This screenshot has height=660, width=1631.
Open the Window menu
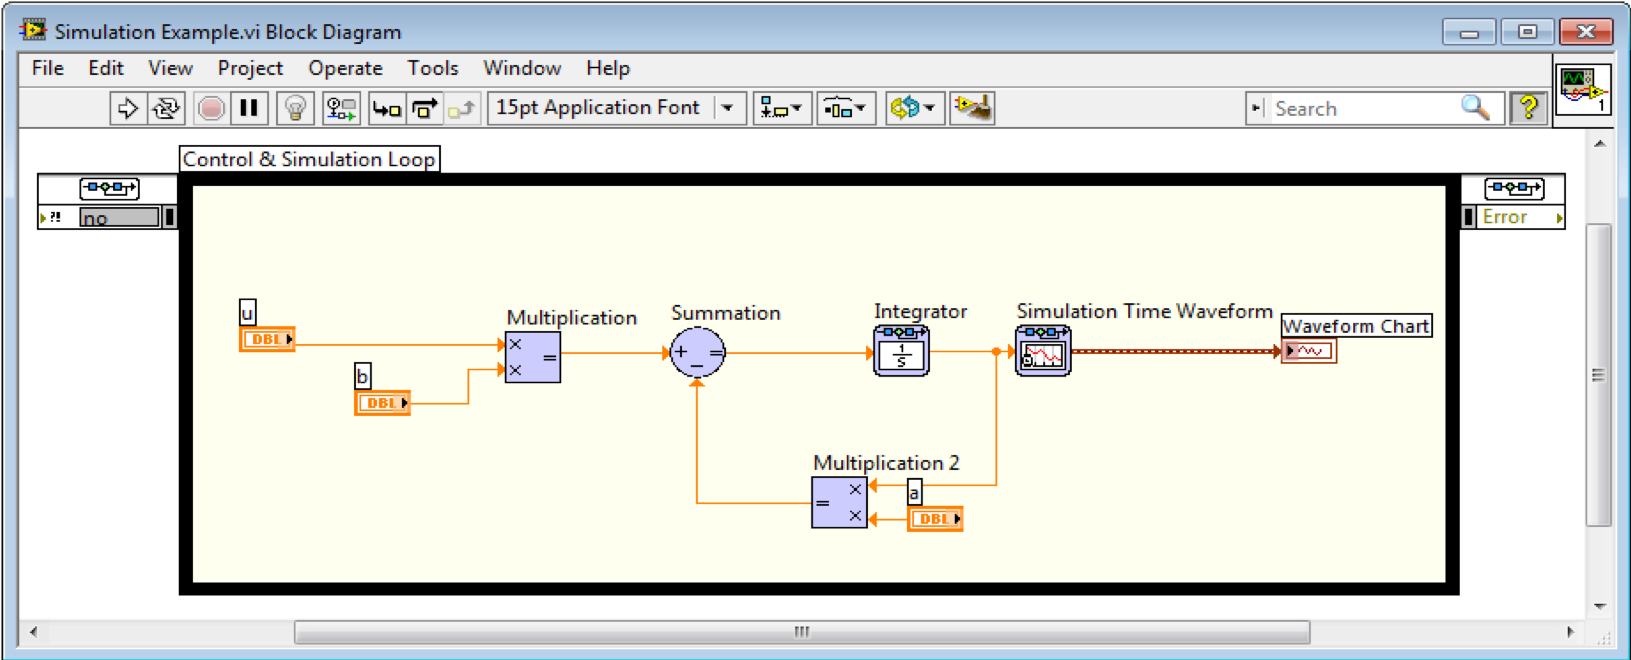[x=522, y=68]
